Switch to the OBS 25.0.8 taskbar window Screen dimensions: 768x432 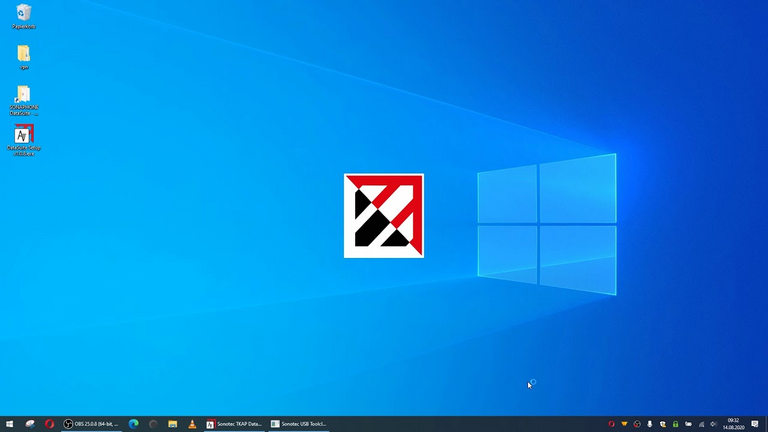tap(91, 424)
